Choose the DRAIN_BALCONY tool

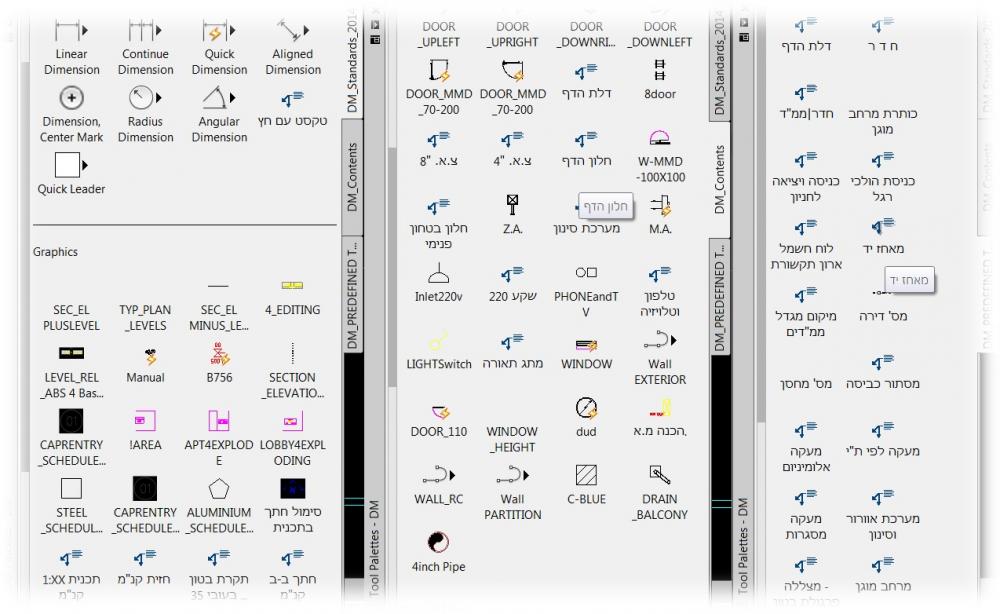[659, 475]
